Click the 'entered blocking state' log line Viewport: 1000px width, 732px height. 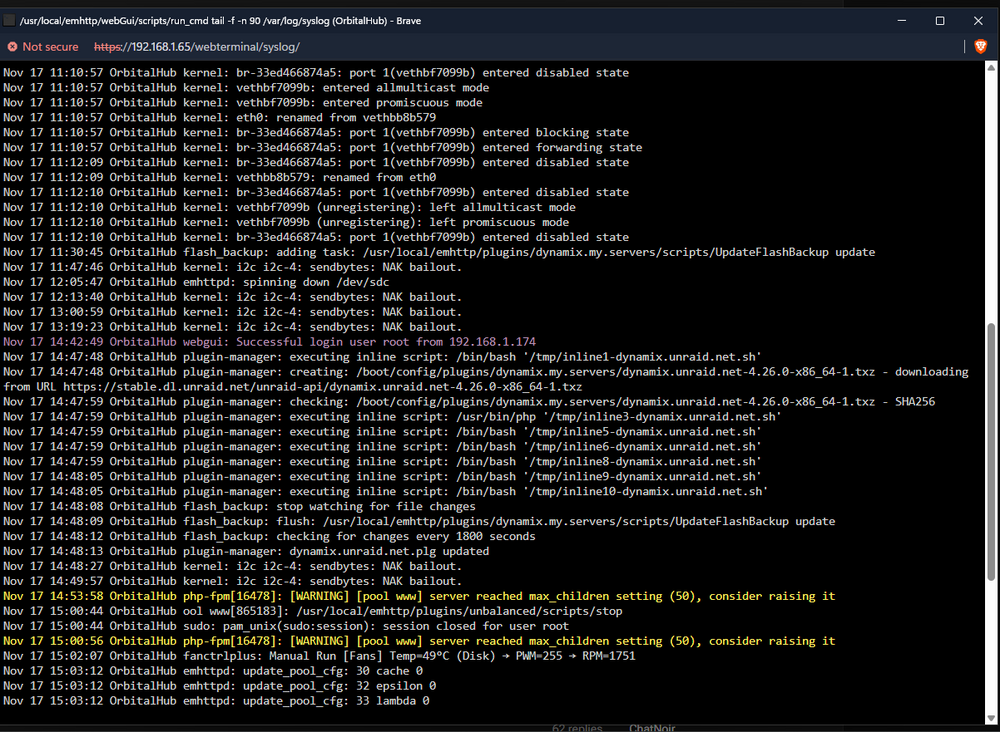coord(316,133)
